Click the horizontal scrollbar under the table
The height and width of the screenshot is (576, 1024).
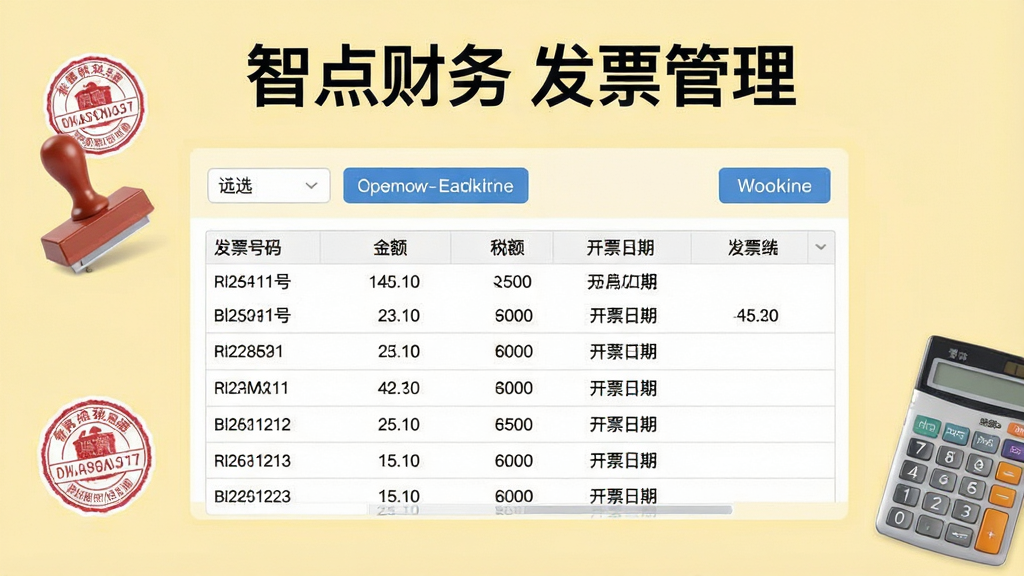[x=550, y=510]
